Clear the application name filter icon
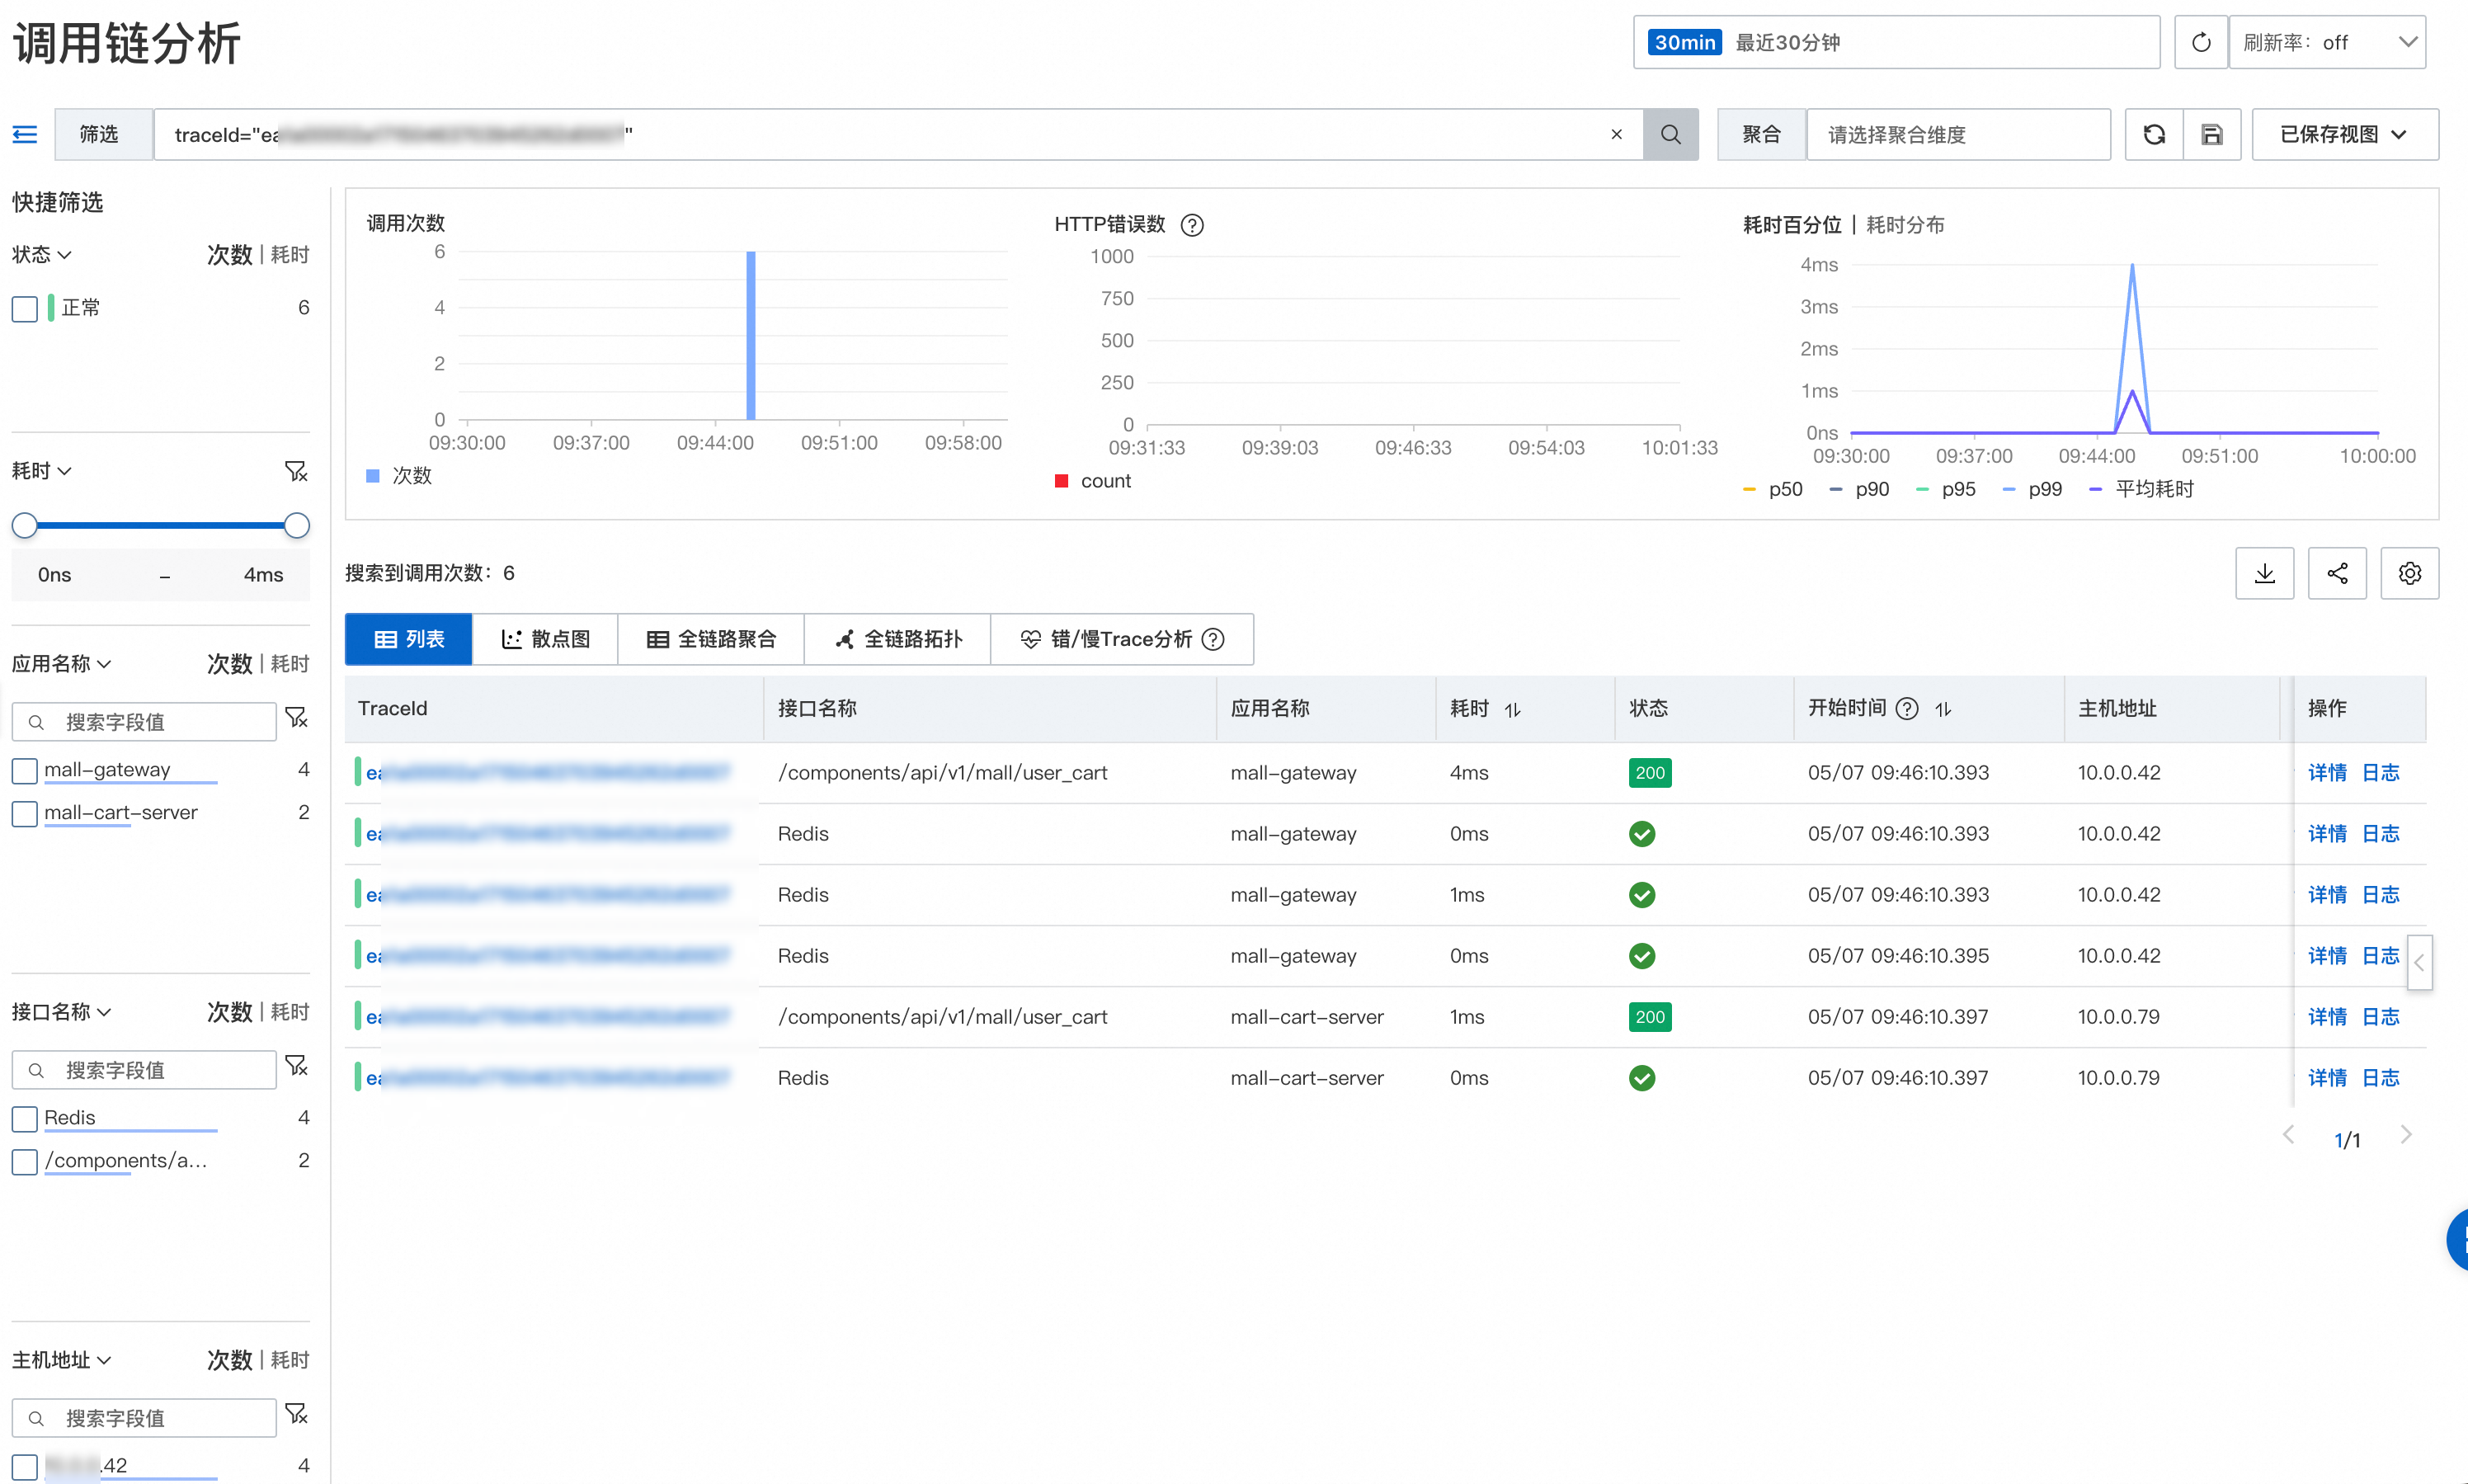This screenshot has width=2468, height=1484. [x=296, y=718]
